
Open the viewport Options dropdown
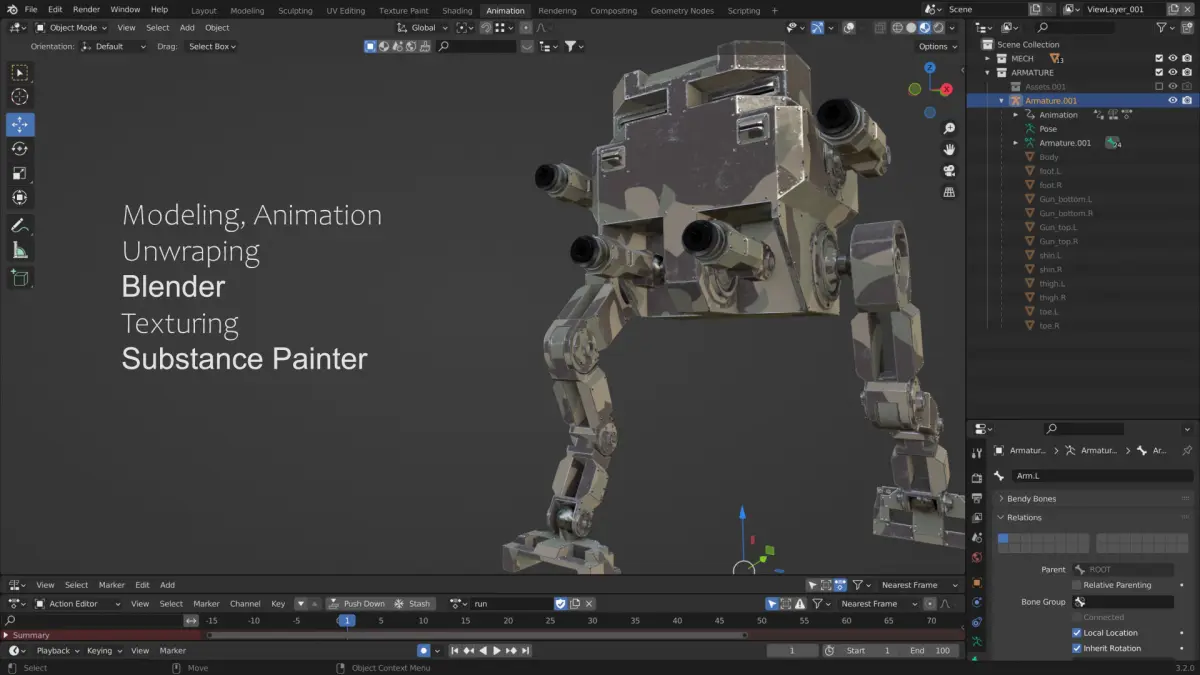pyautogui.click(x=937, y=47)
